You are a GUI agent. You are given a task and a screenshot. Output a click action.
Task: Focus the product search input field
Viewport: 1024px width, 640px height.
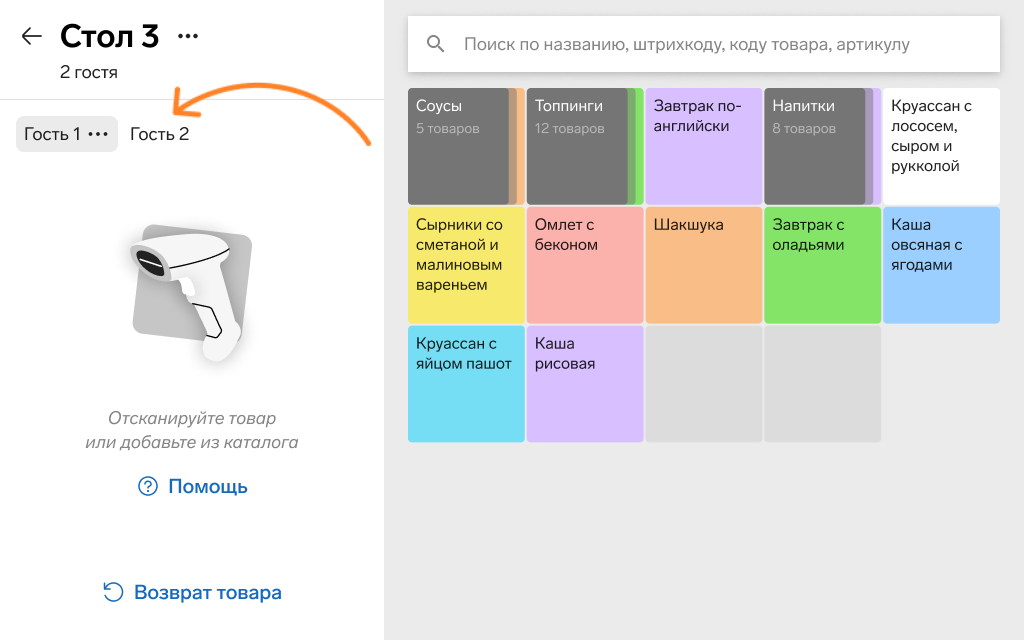(x=700, y=44)
